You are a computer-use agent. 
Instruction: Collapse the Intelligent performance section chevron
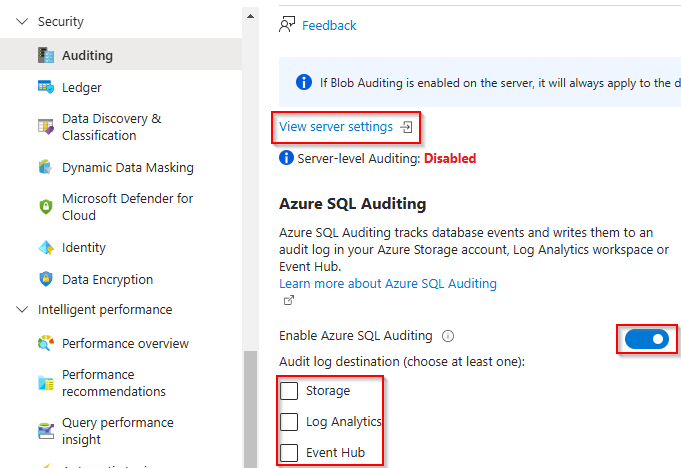22,310
